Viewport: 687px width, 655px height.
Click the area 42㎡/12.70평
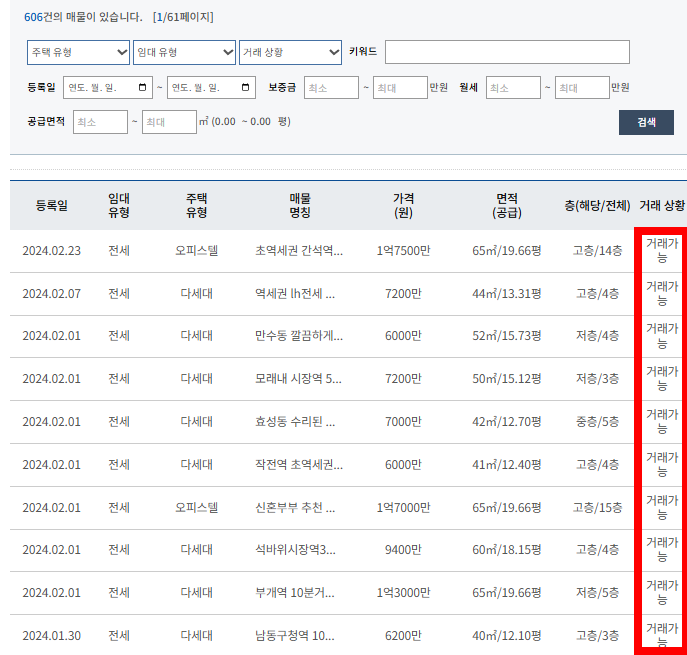(507, 421)
